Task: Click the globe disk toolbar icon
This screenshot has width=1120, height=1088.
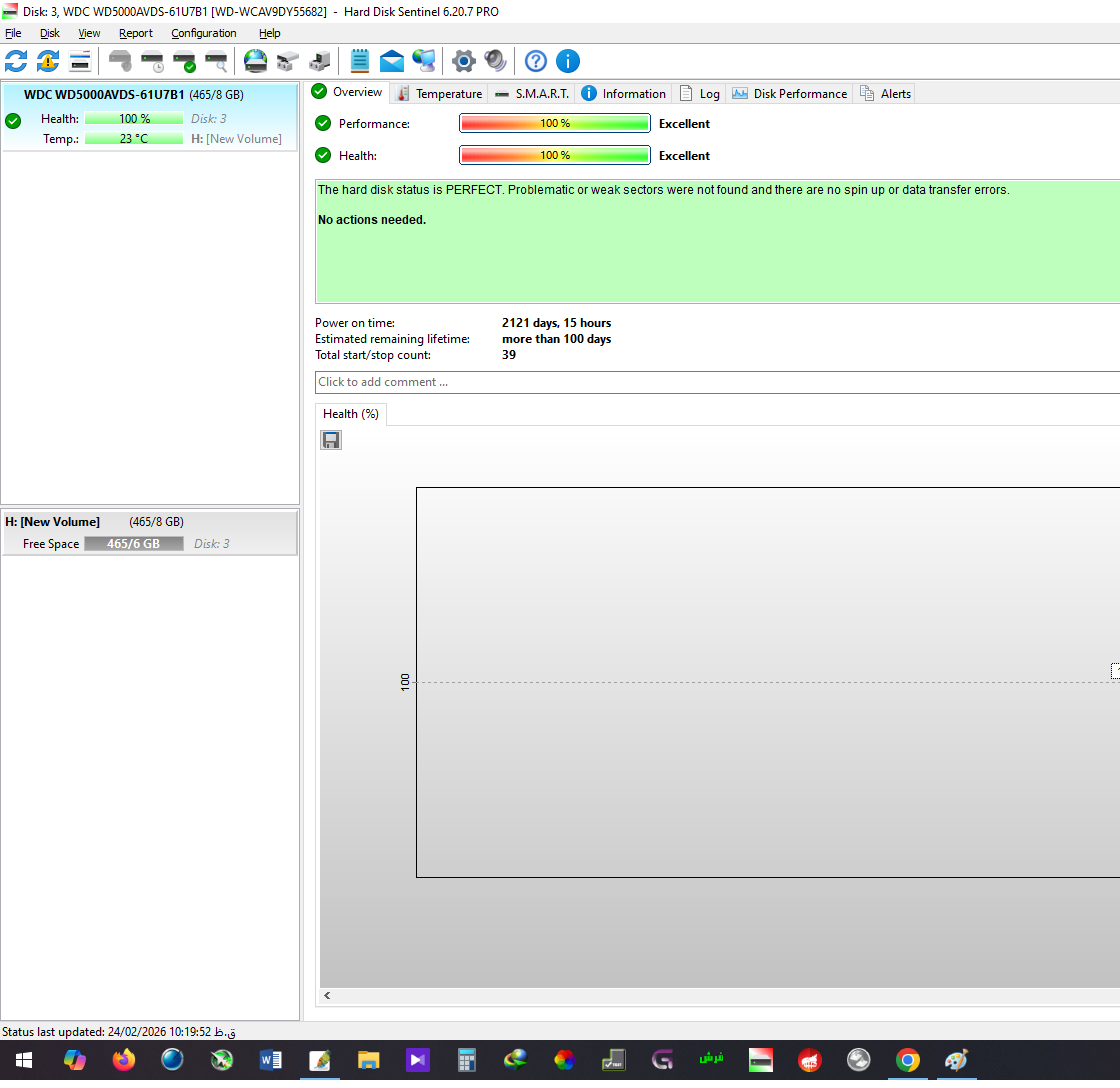Action: [256, 61]
